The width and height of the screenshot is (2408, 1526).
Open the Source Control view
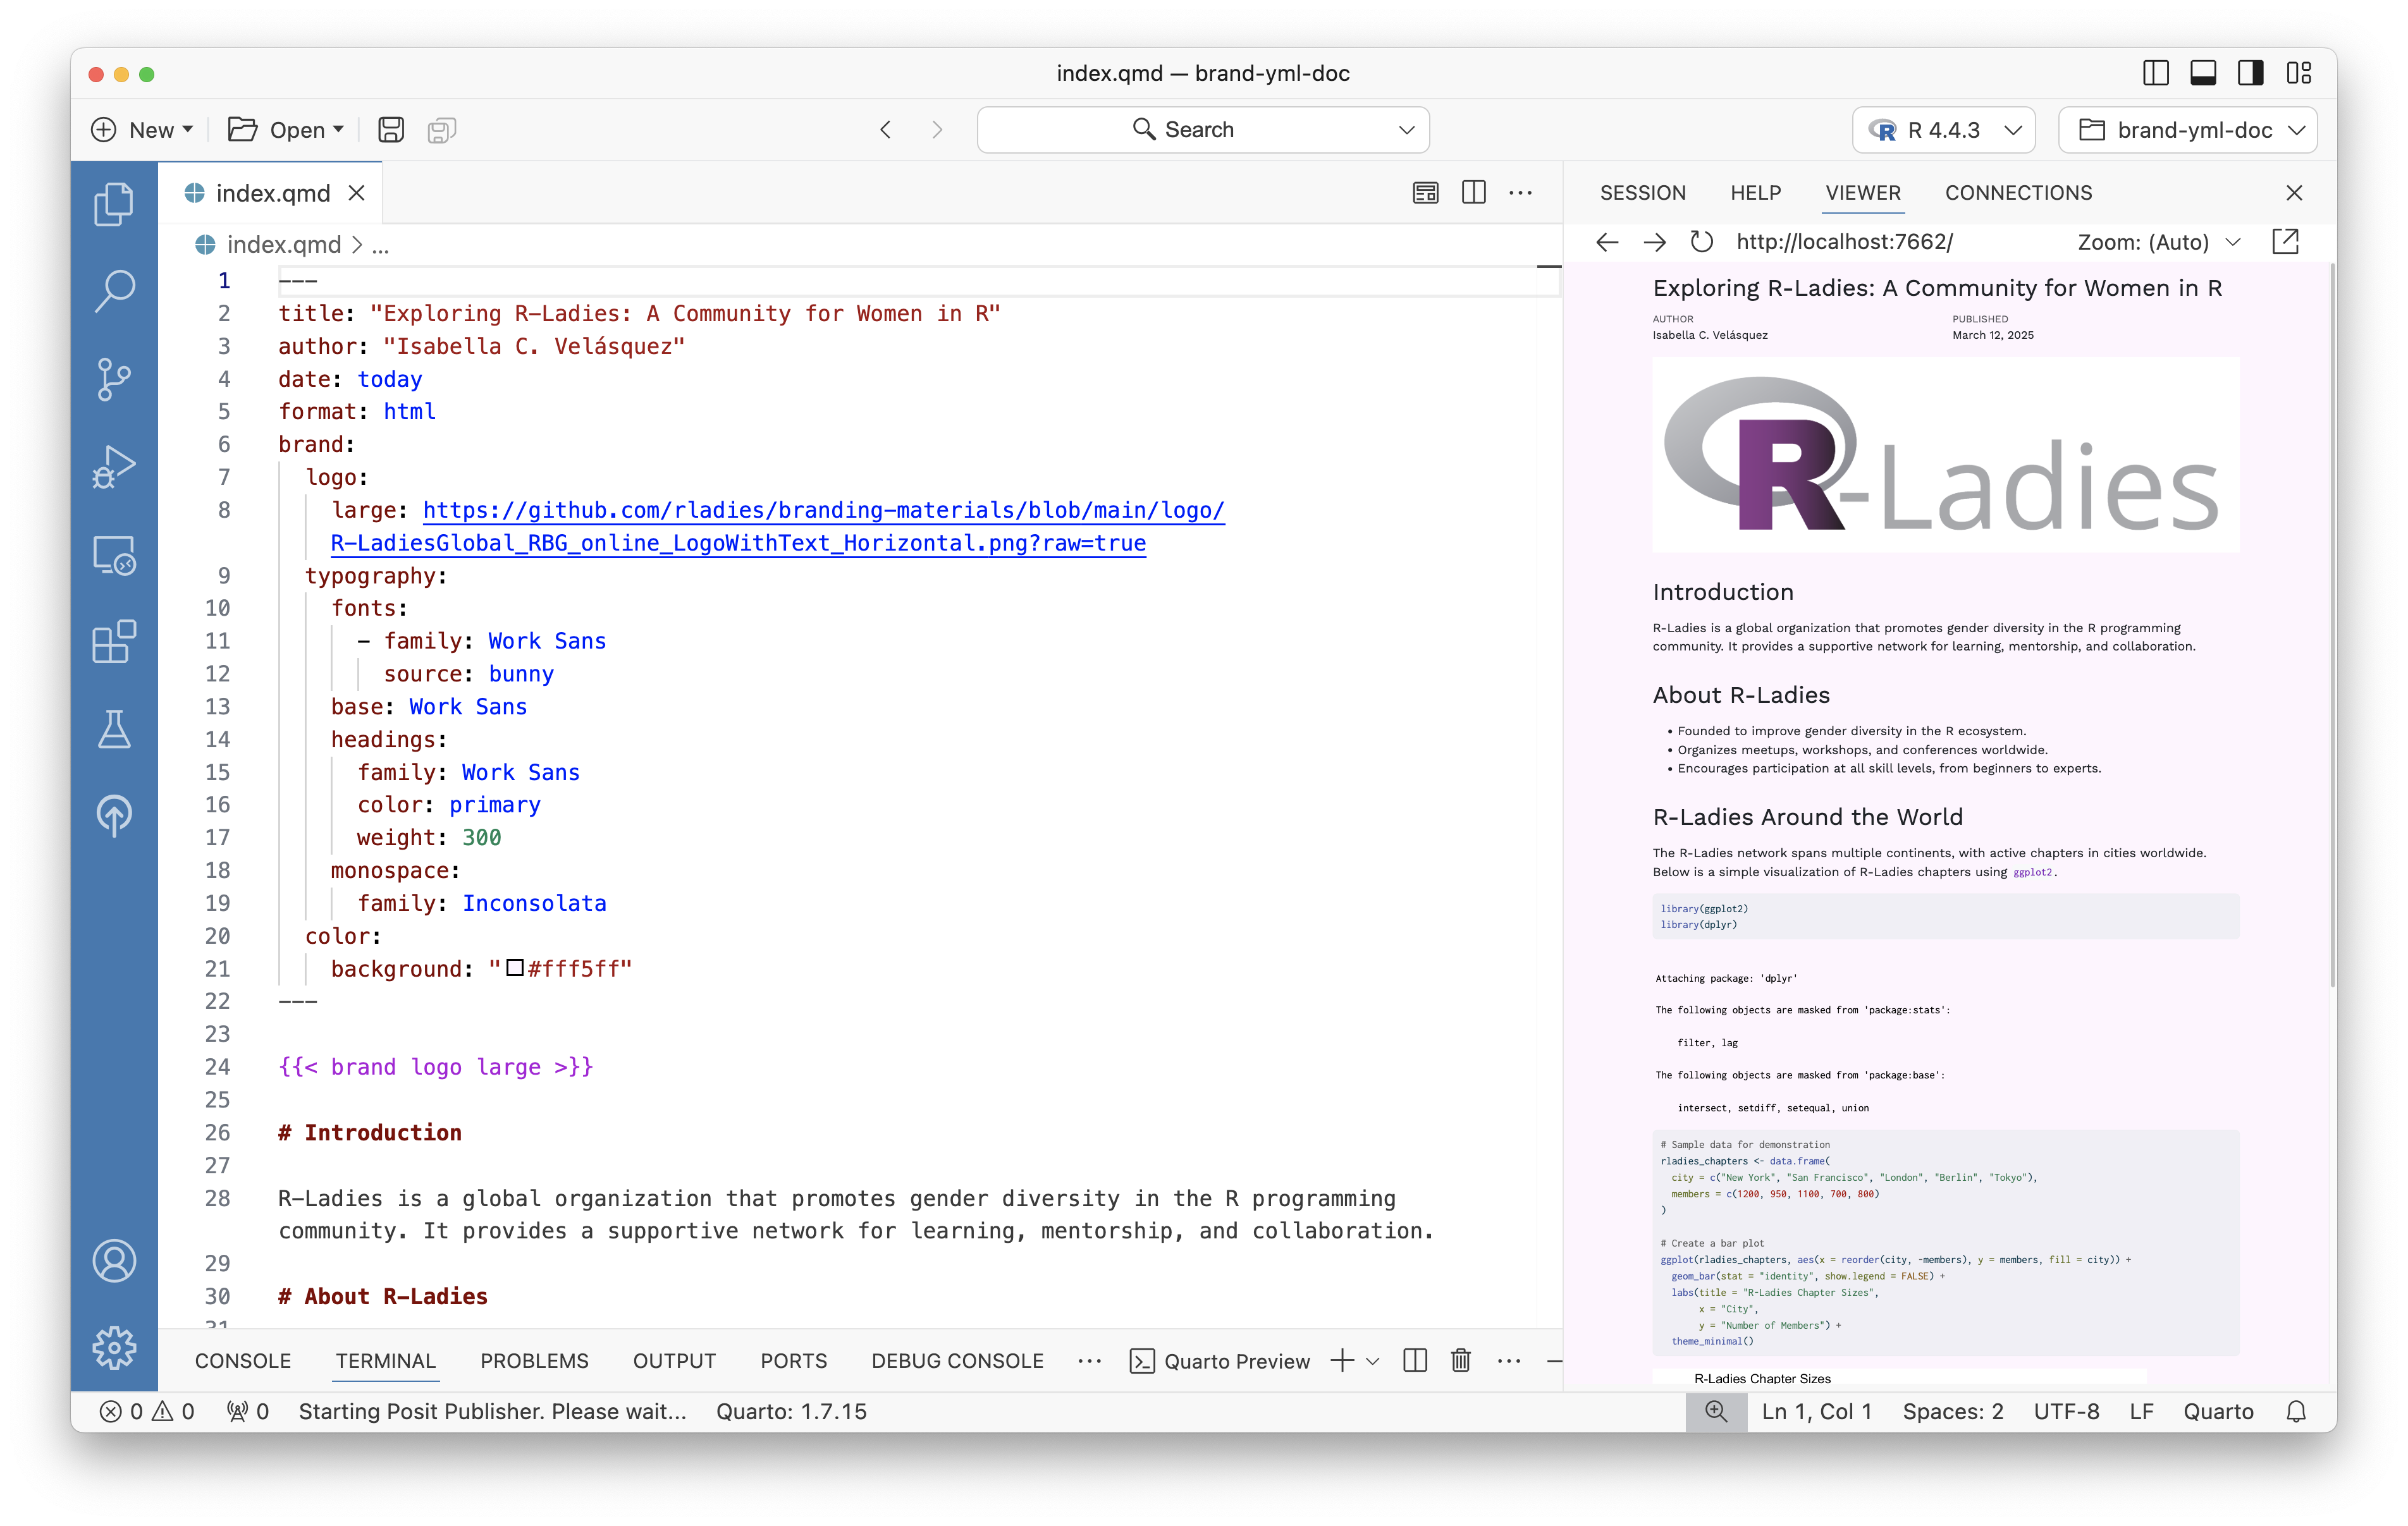point(114,378)
